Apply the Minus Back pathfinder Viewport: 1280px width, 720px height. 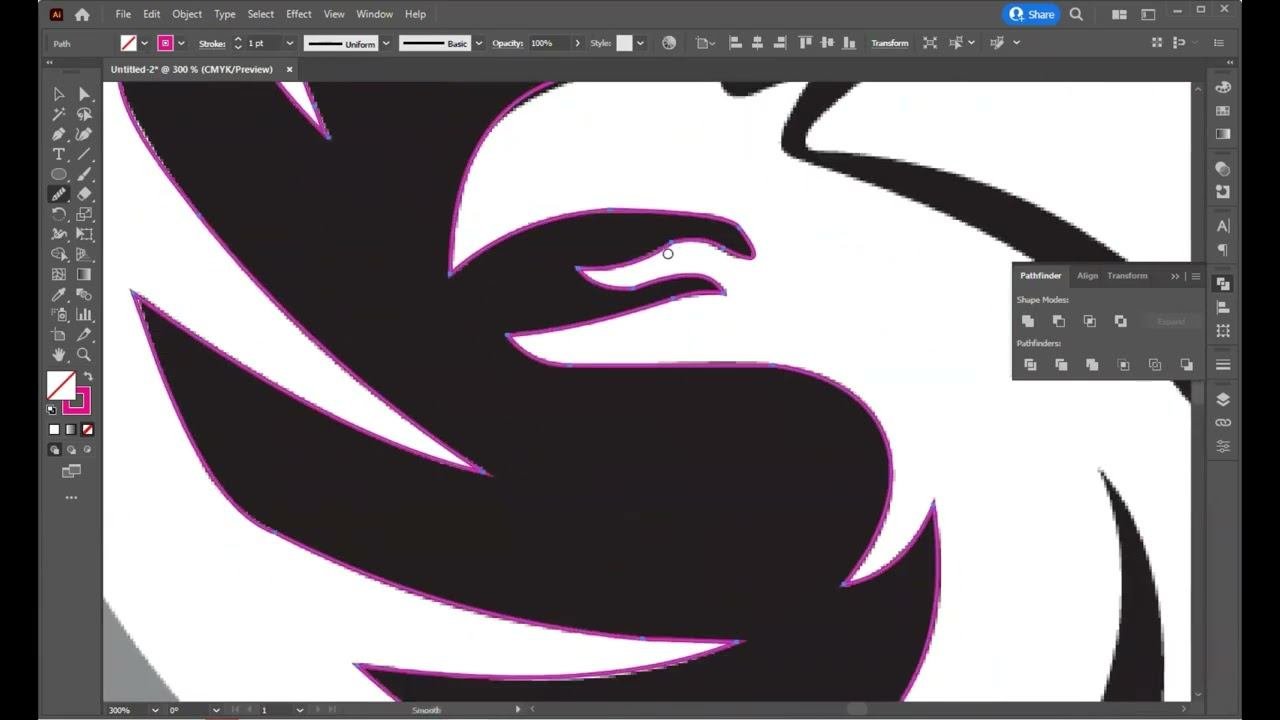[1186, 365]
